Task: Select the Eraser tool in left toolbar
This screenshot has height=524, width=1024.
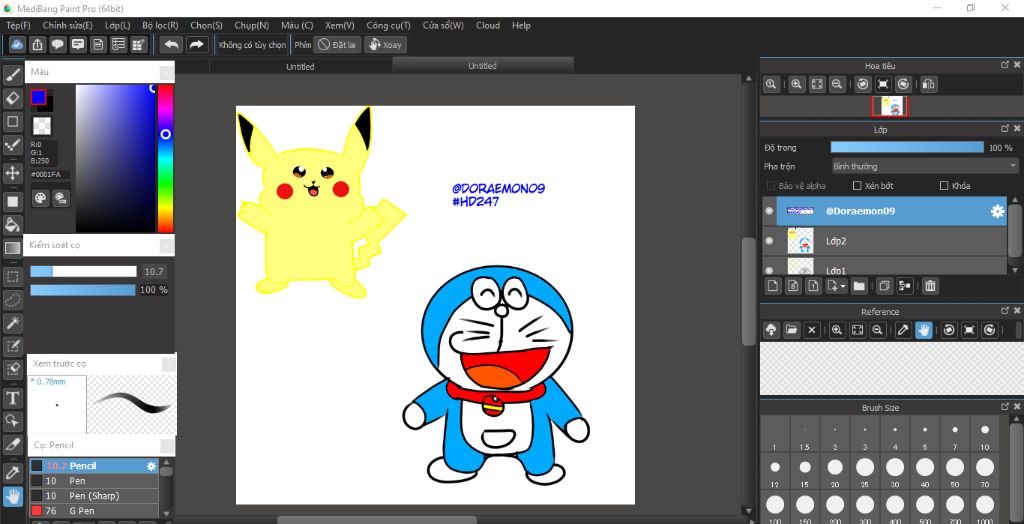Action: click(13, 97)
